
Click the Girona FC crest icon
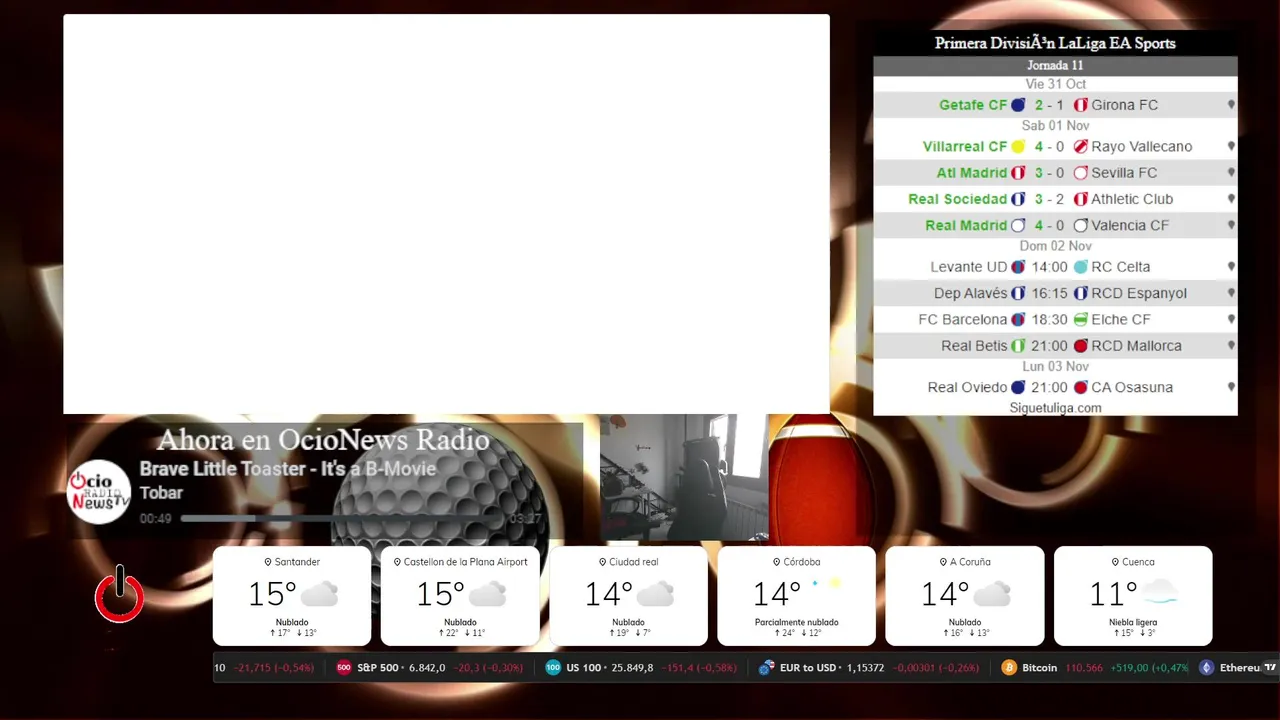(1080, 105)
